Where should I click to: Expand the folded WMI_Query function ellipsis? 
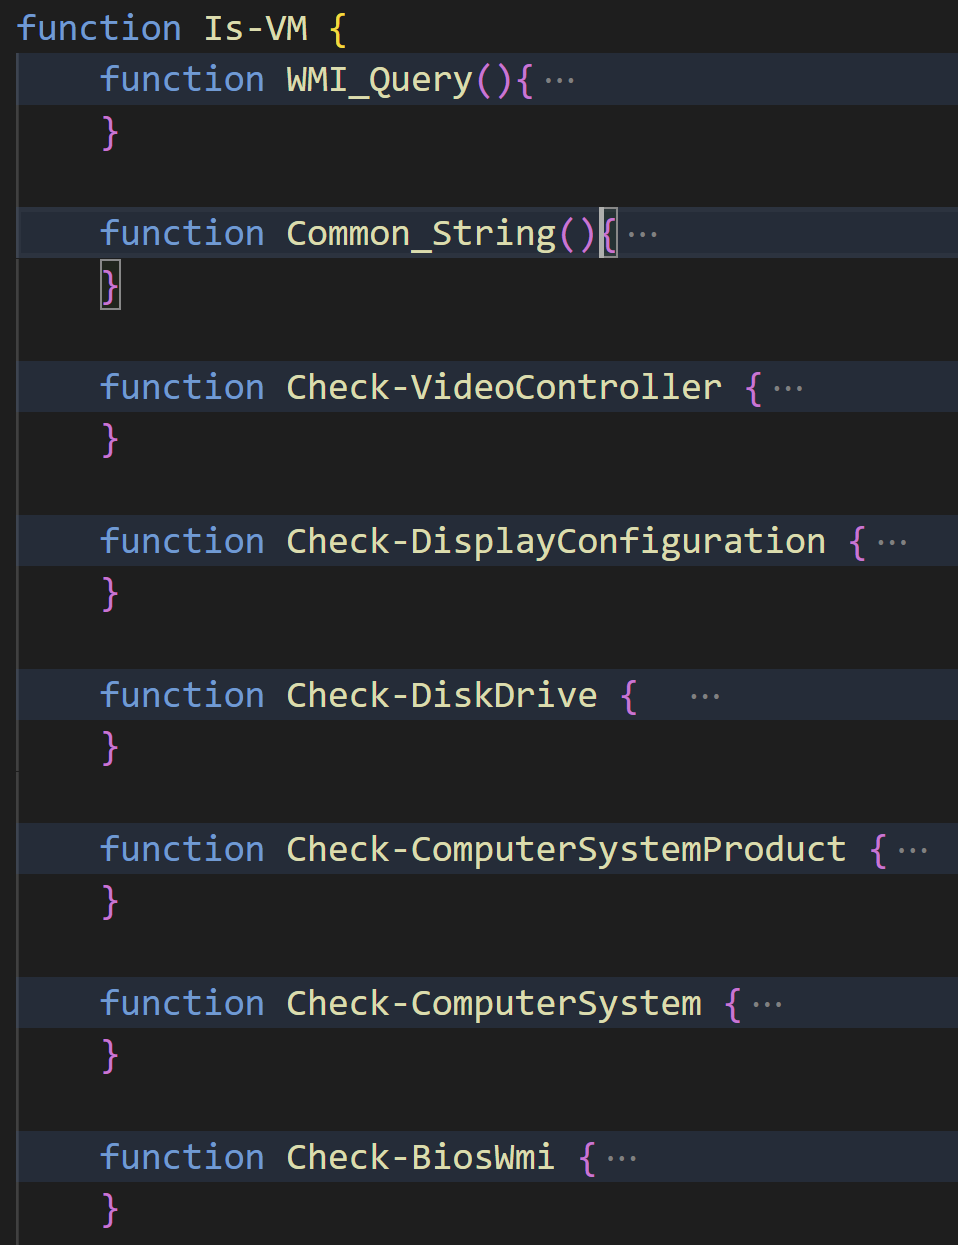coord(559,81)
